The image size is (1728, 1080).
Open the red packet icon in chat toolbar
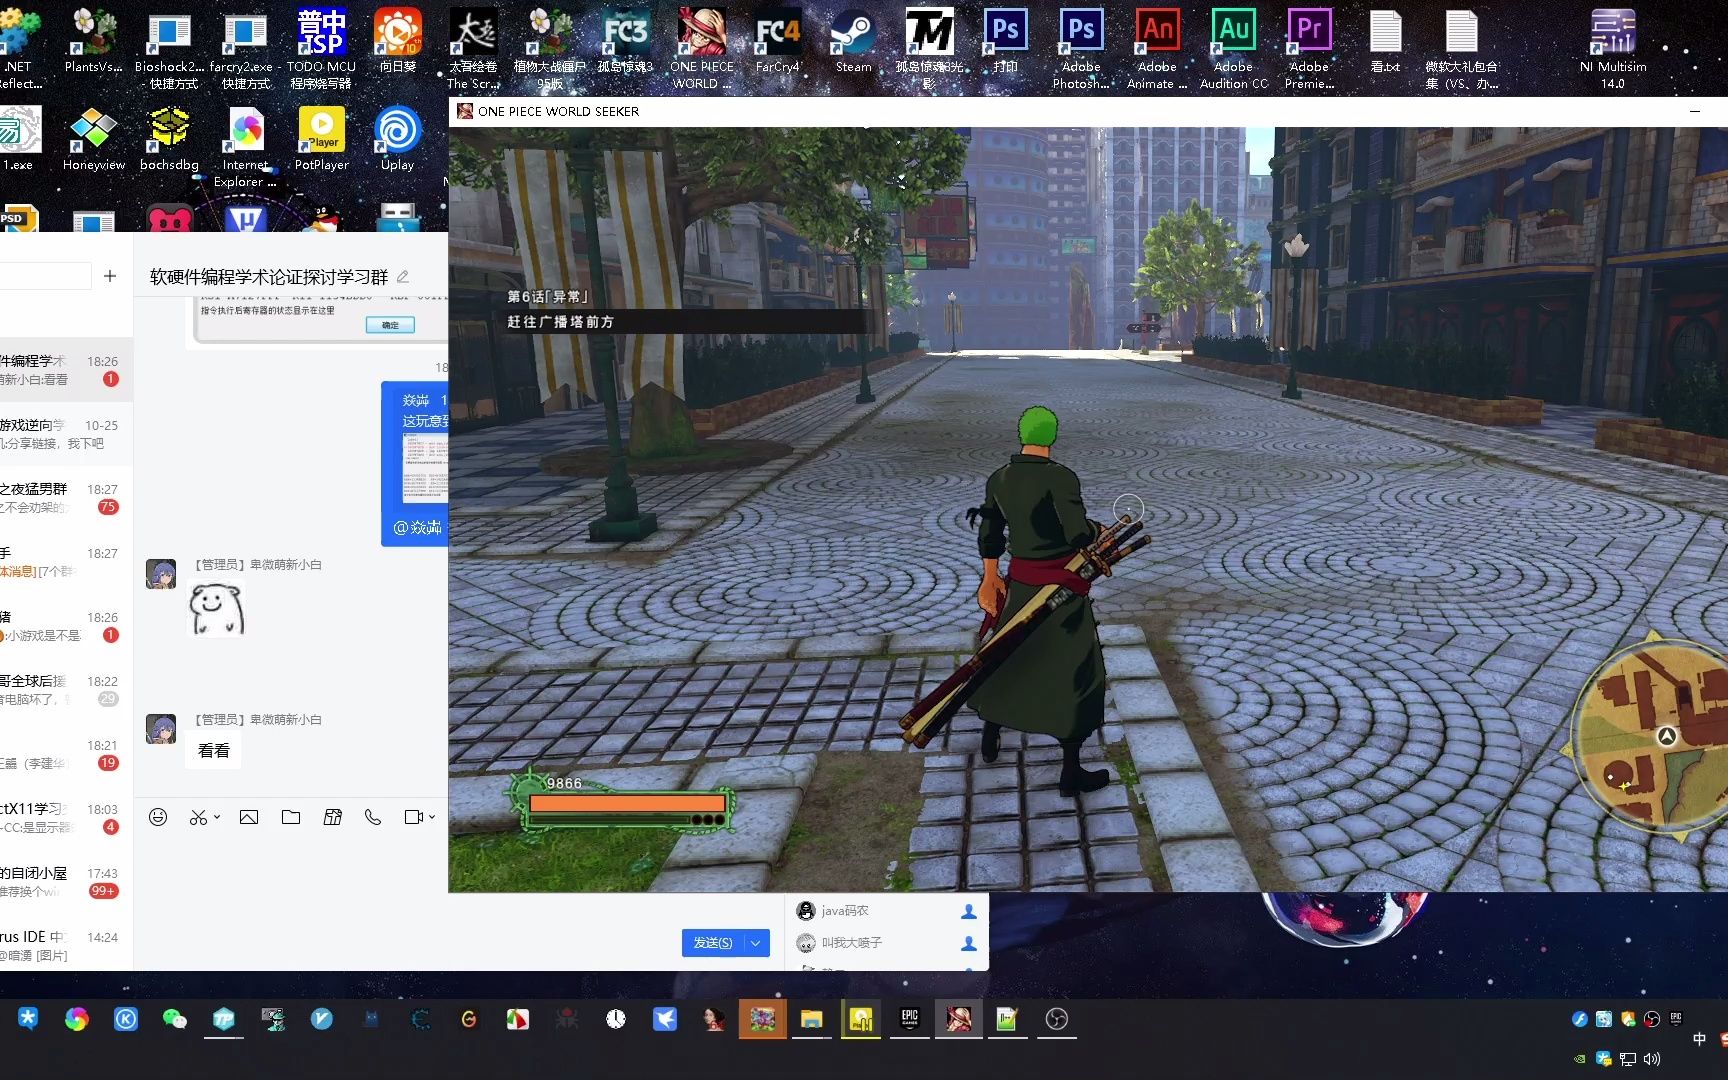tap(333, 817)
